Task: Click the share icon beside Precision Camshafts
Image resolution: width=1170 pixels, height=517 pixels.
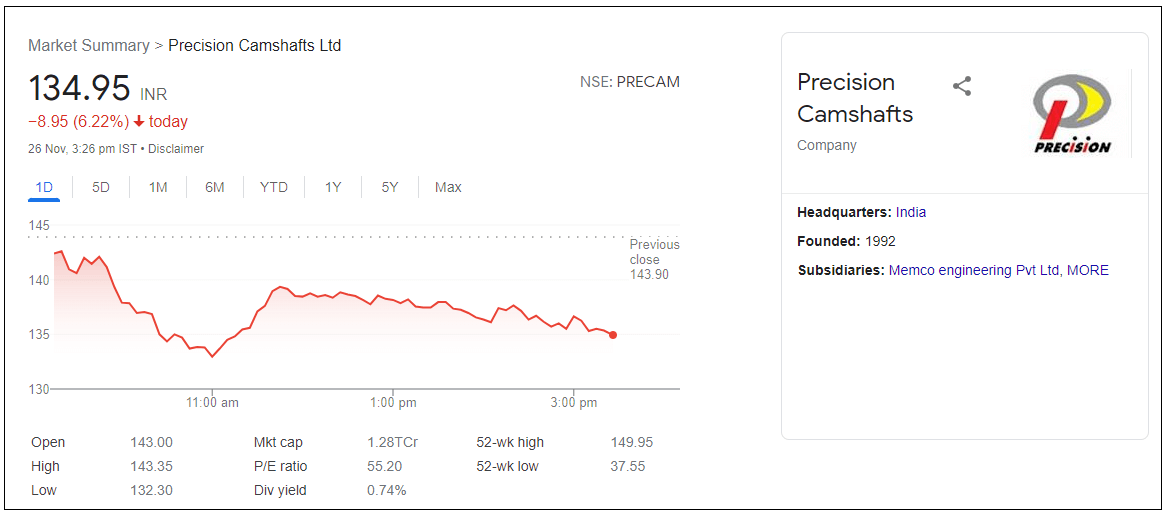Action: 962,86
